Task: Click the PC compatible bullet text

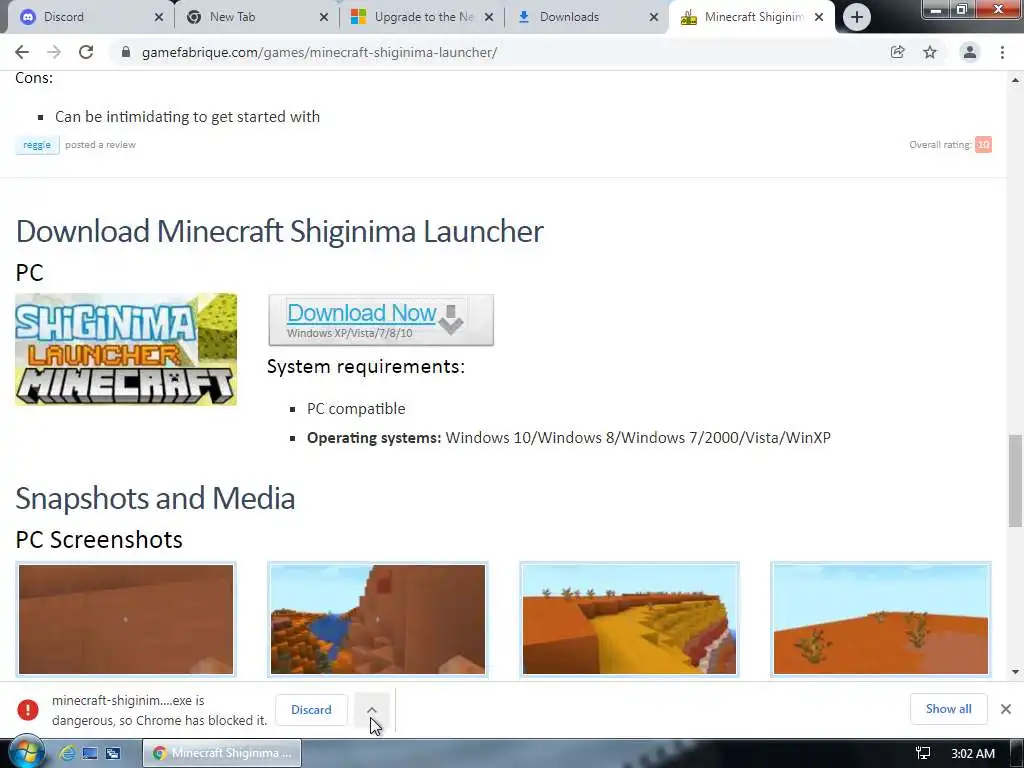Action: pos(356,409)
